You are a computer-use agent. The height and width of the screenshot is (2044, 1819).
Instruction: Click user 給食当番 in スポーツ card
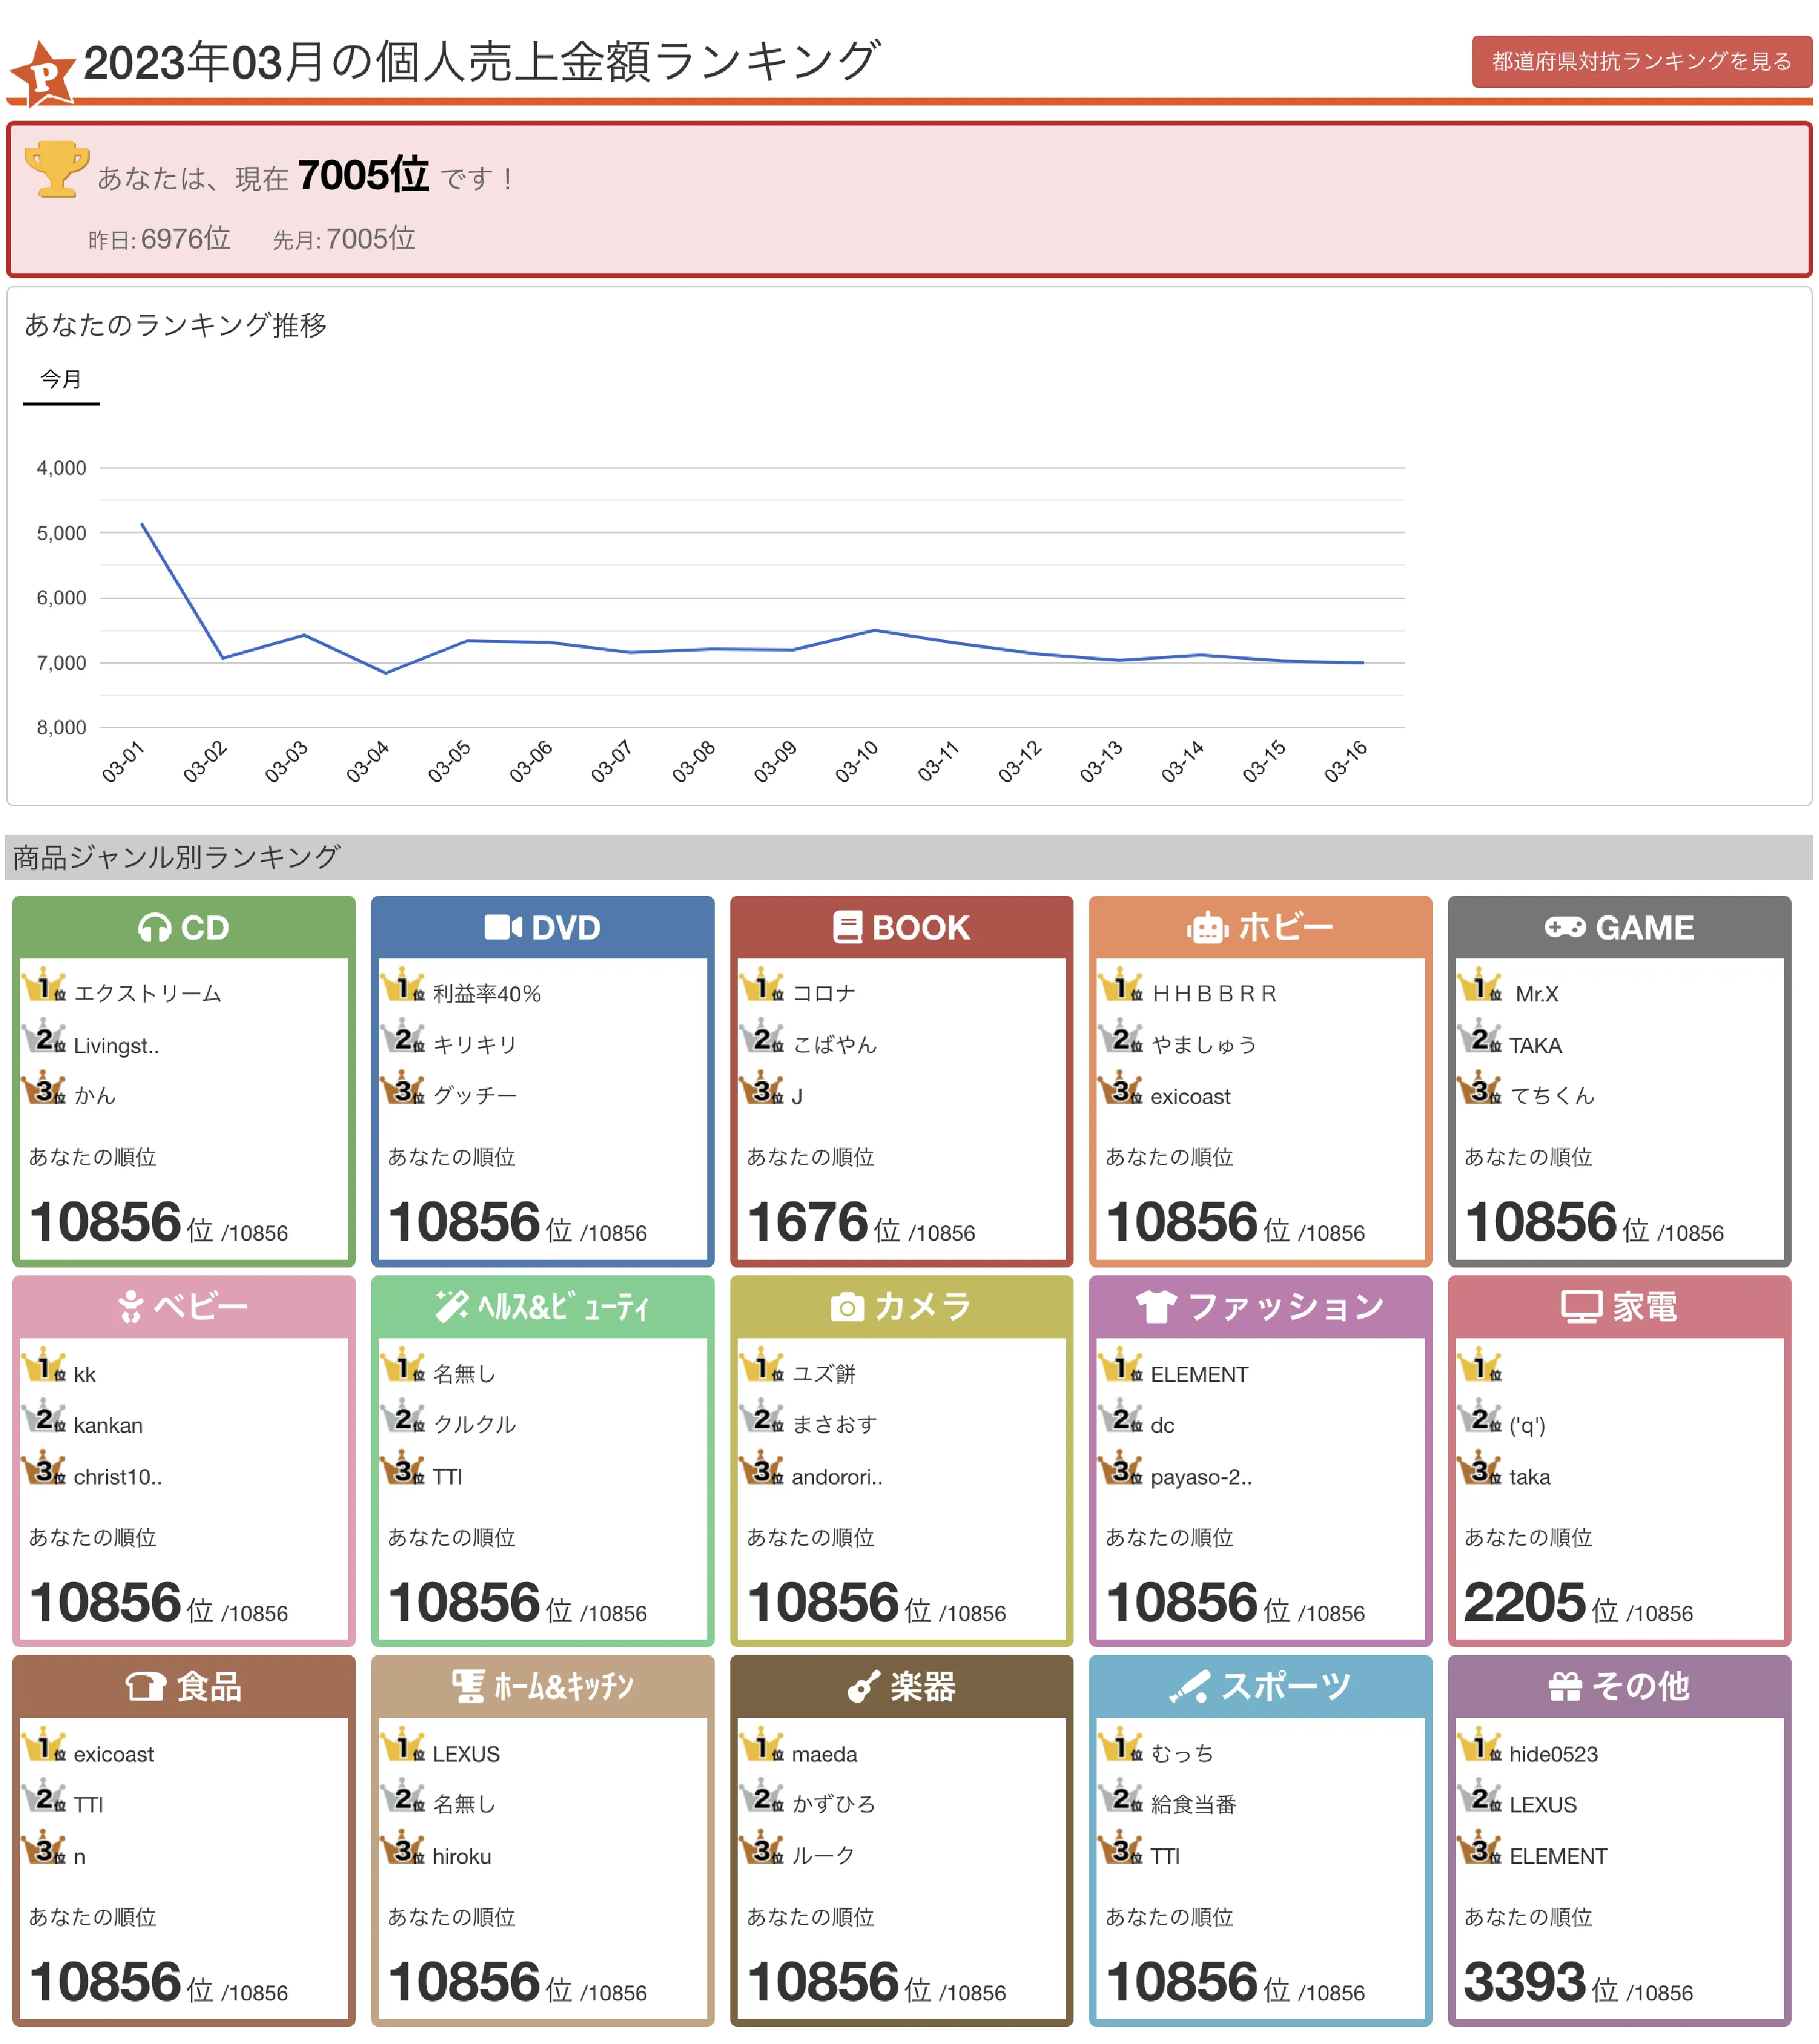(x=1193, y=1804)
